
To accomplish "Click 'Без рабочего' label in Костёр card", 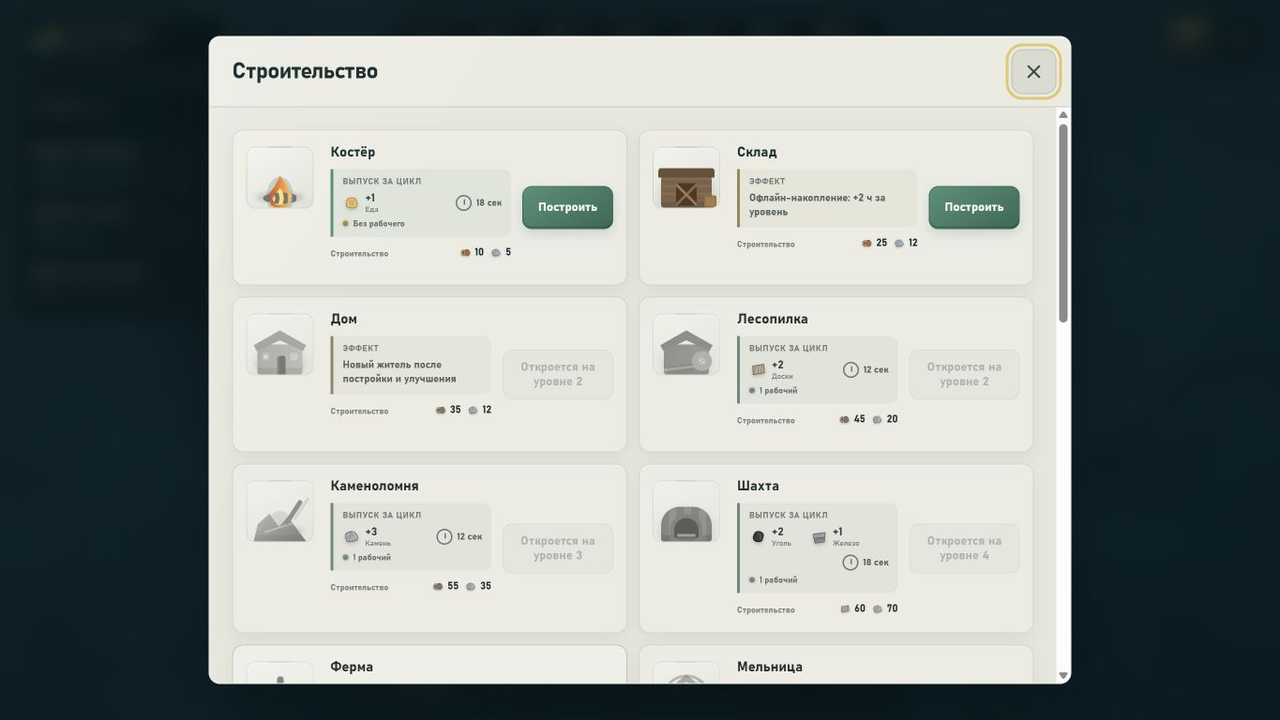I will click(378, 224).
